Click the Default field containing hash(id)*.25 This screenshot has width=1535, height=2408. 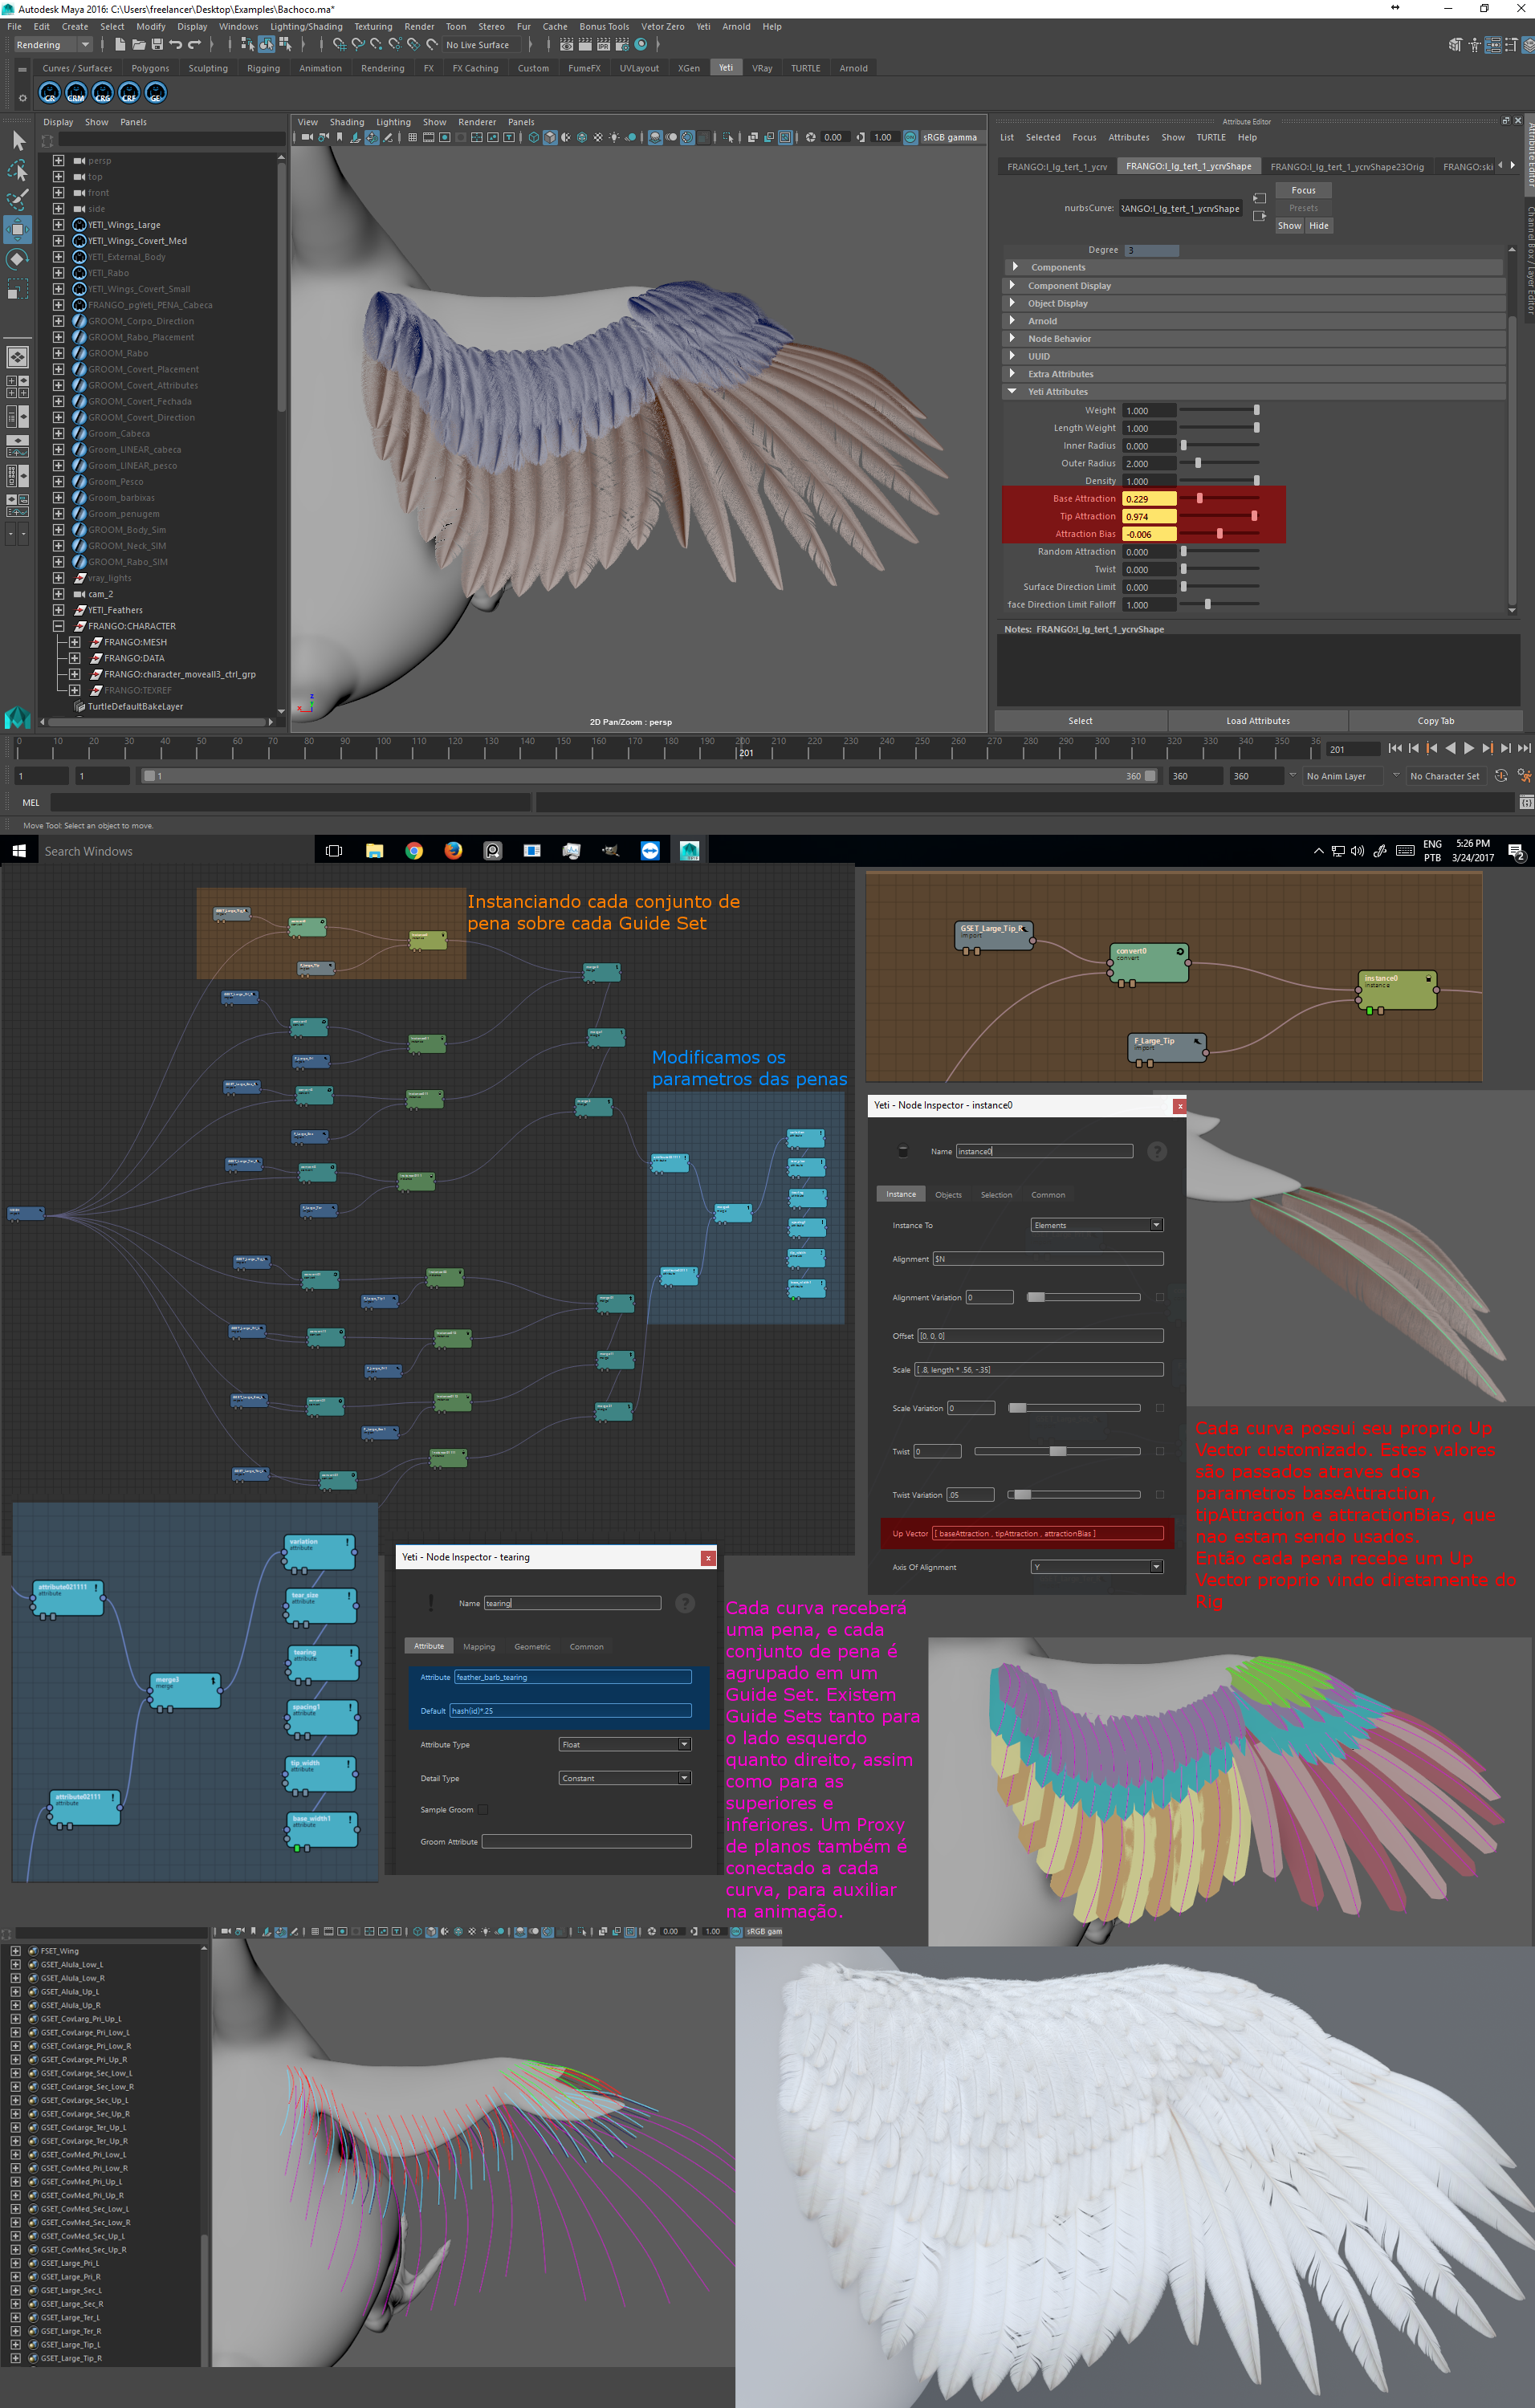(570, 1710)
